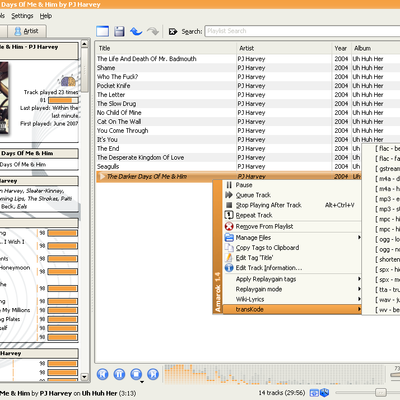
Task: Expand the Manage Files submenu
Action: pos(292,238)
